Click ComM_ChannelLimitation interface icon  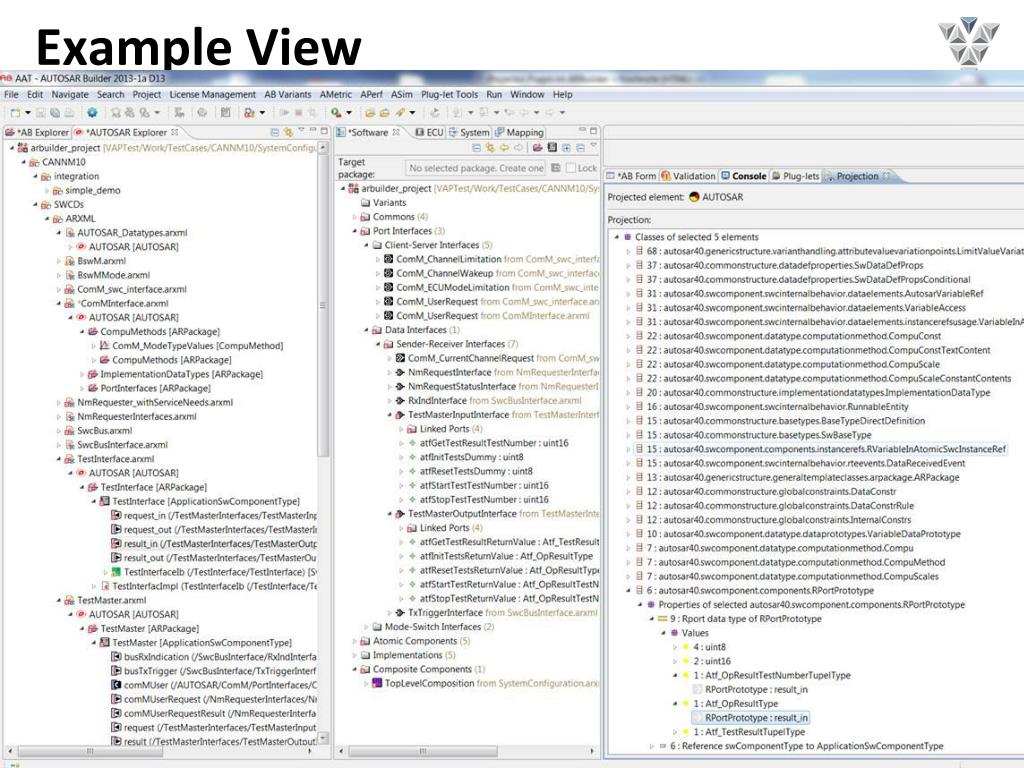[389, 259]
